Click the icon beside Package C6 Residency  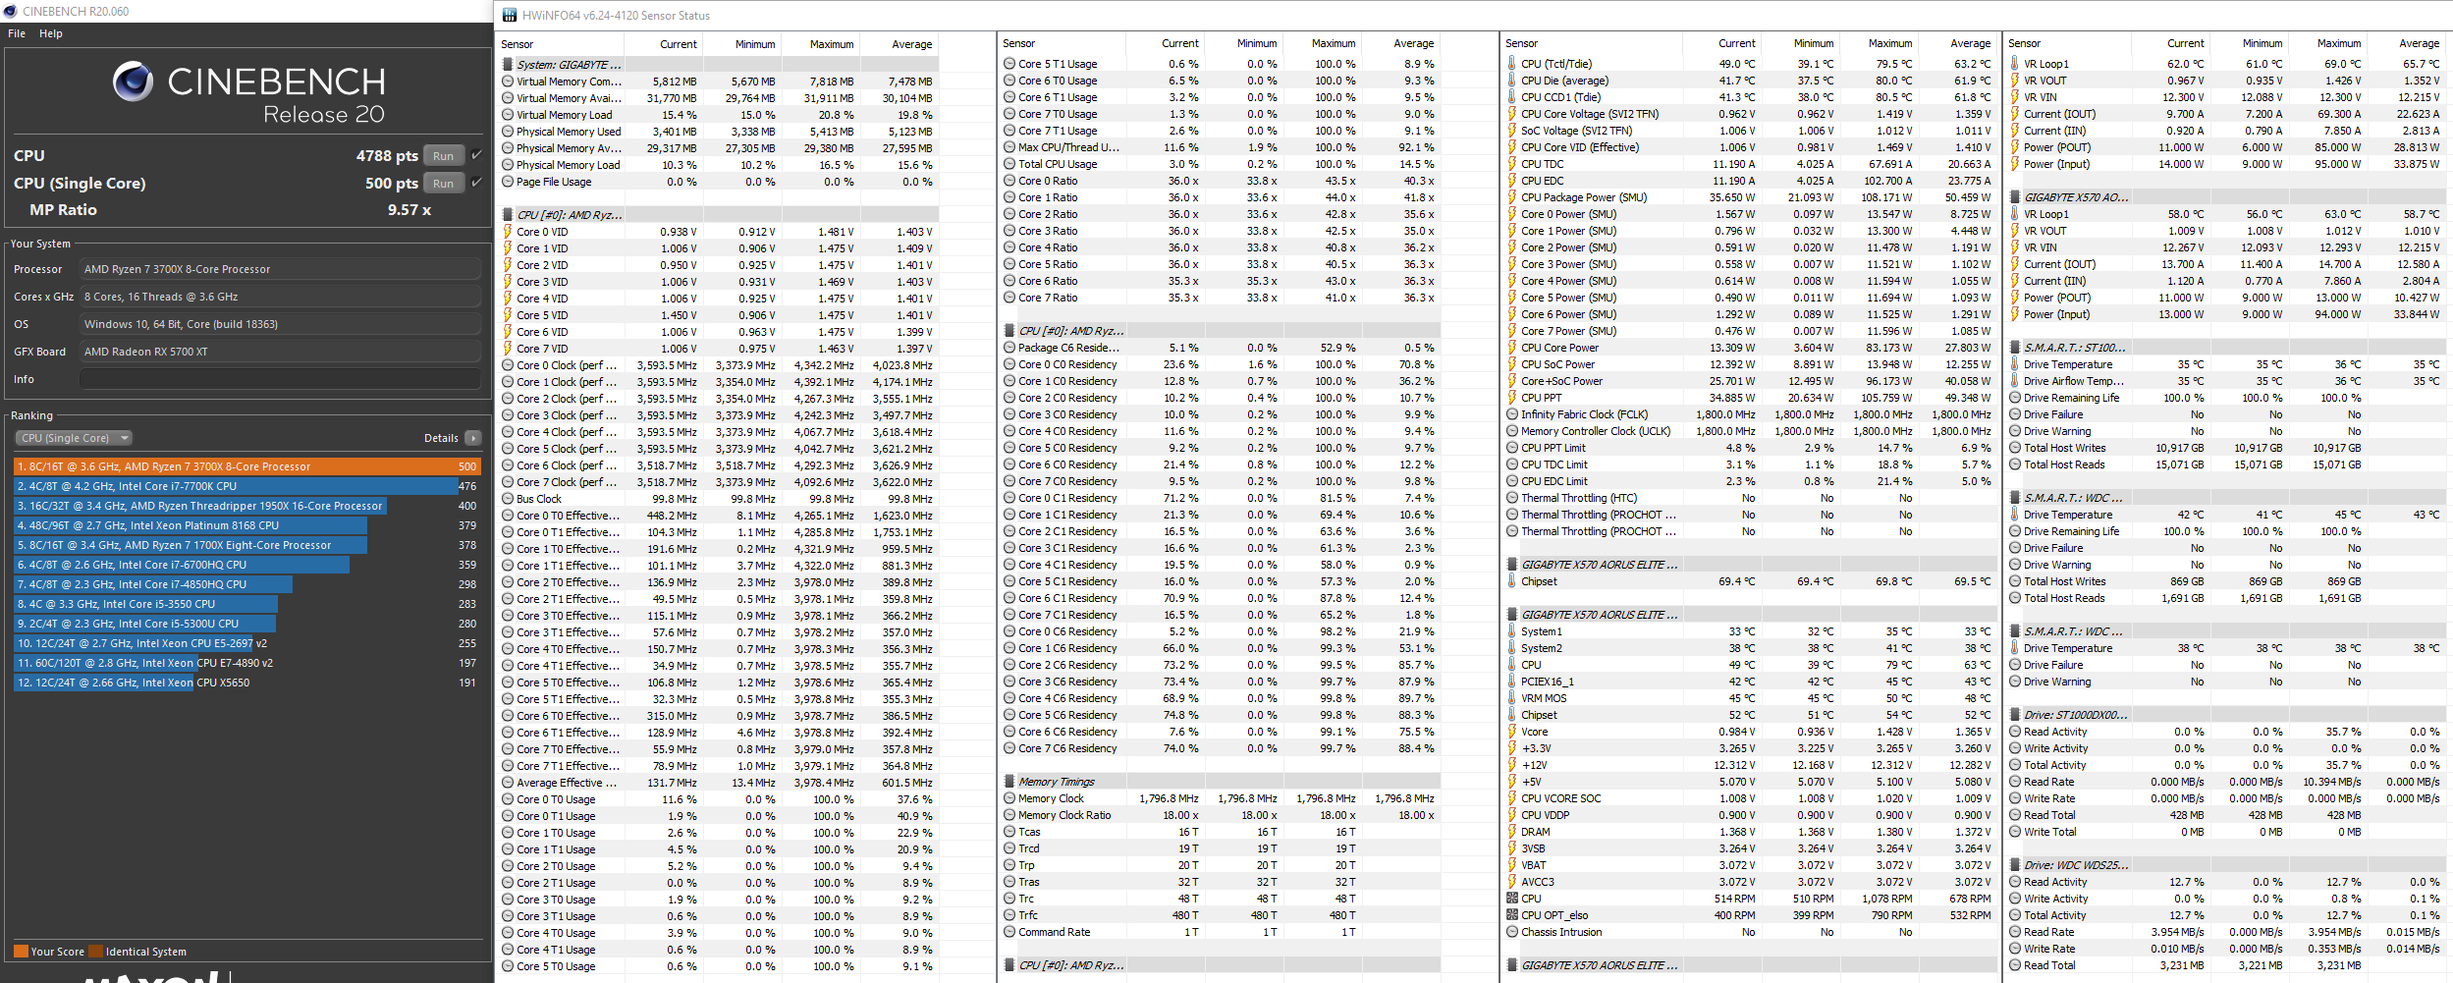(1010, 348)
